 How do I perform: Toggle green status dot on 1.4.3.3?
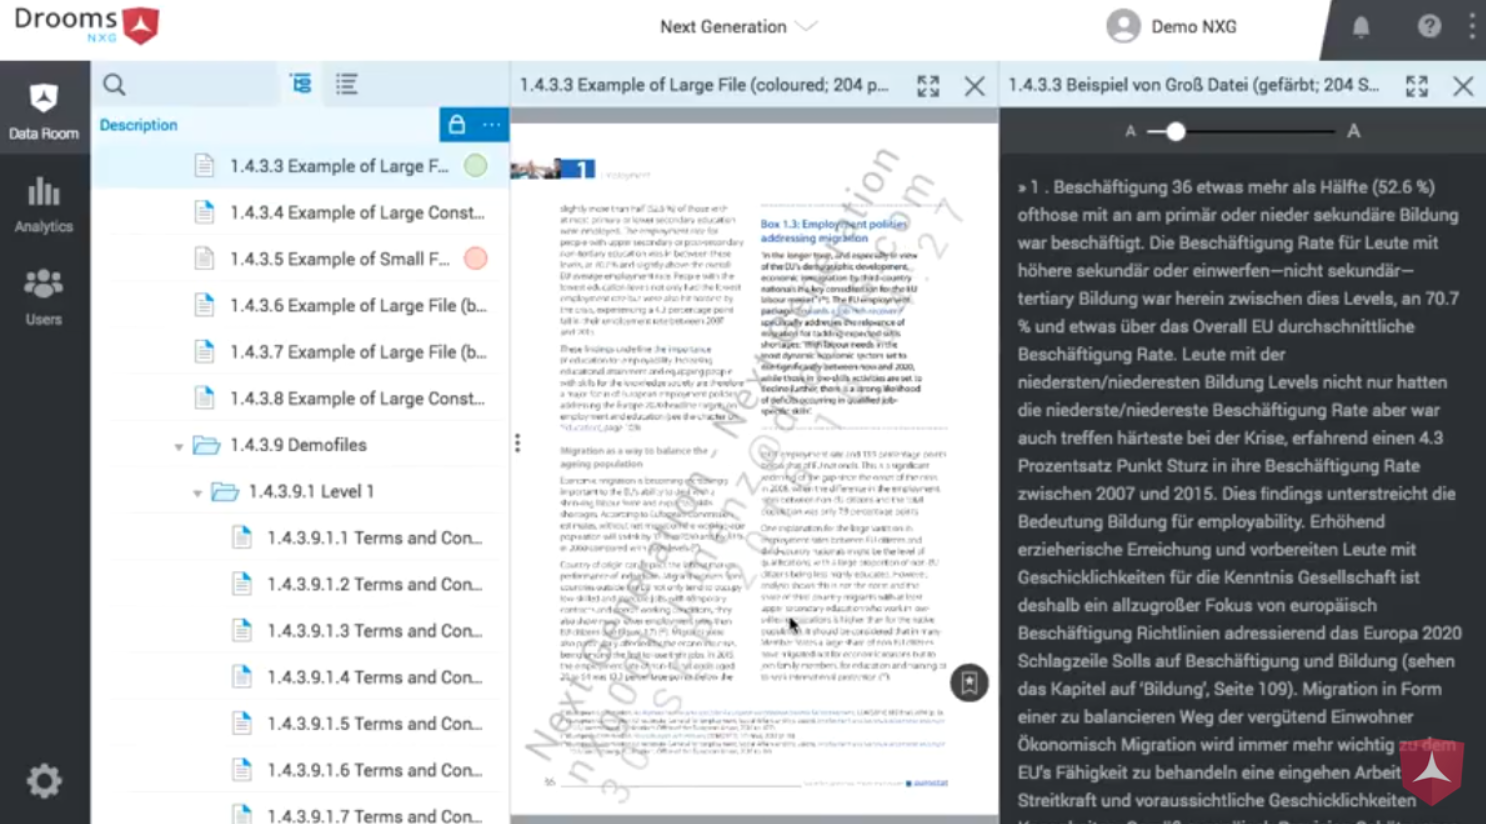point(476,166)
